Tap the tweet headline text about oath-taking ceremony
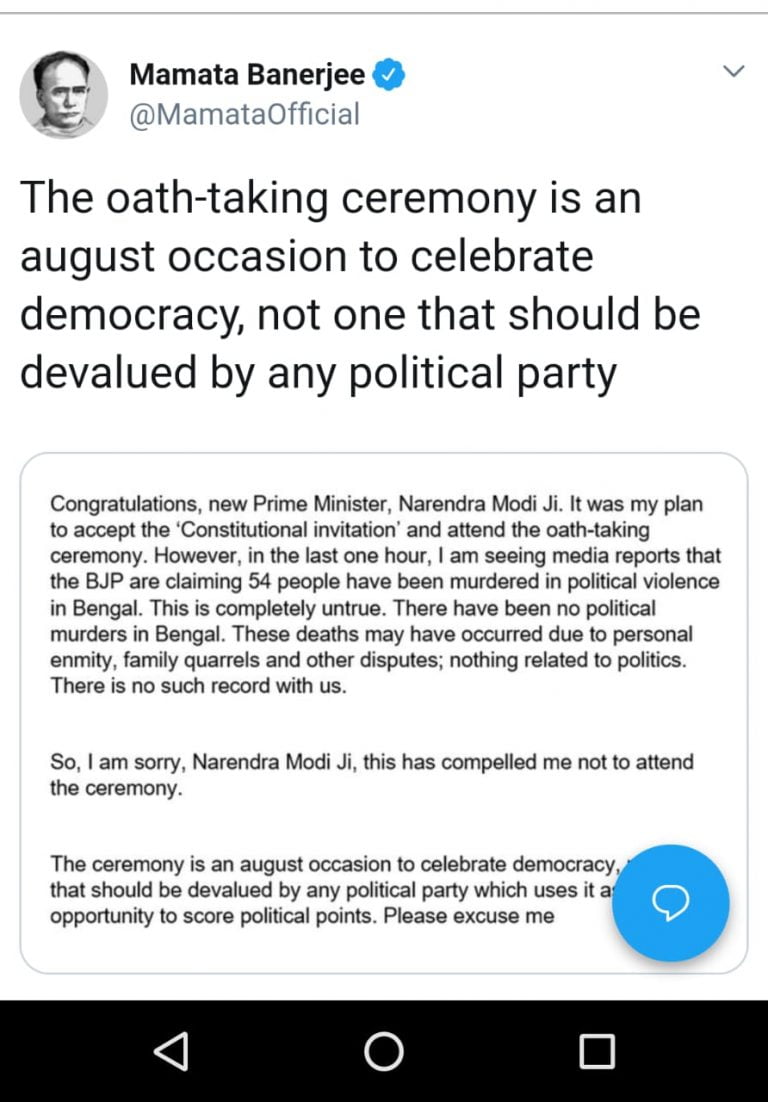Viewport: 768px width, 1102px height. 360,284
